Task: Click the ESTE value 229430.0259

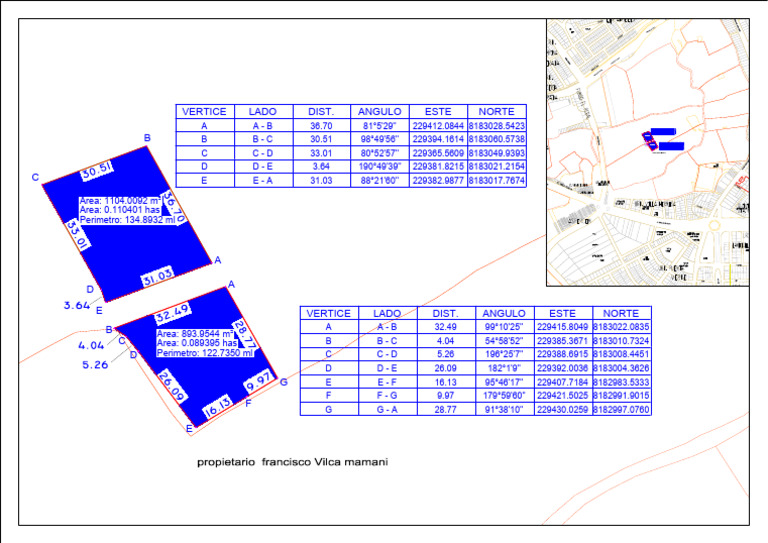Action: [x=562, y=410]
